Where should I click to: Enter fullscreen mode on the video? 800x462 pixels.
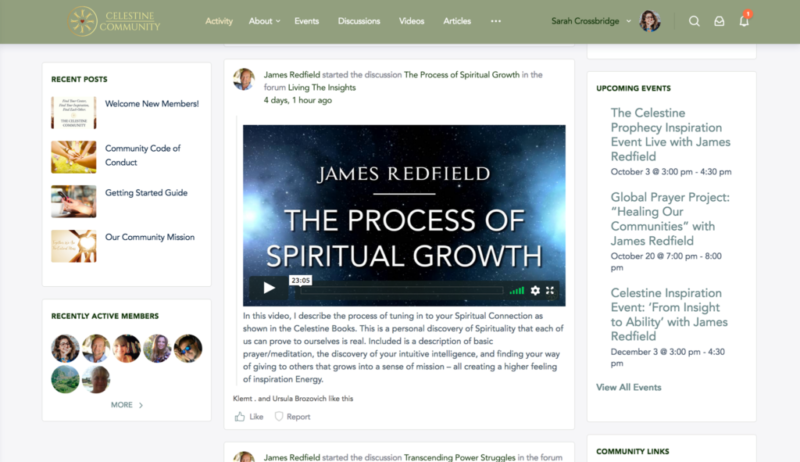549,290
